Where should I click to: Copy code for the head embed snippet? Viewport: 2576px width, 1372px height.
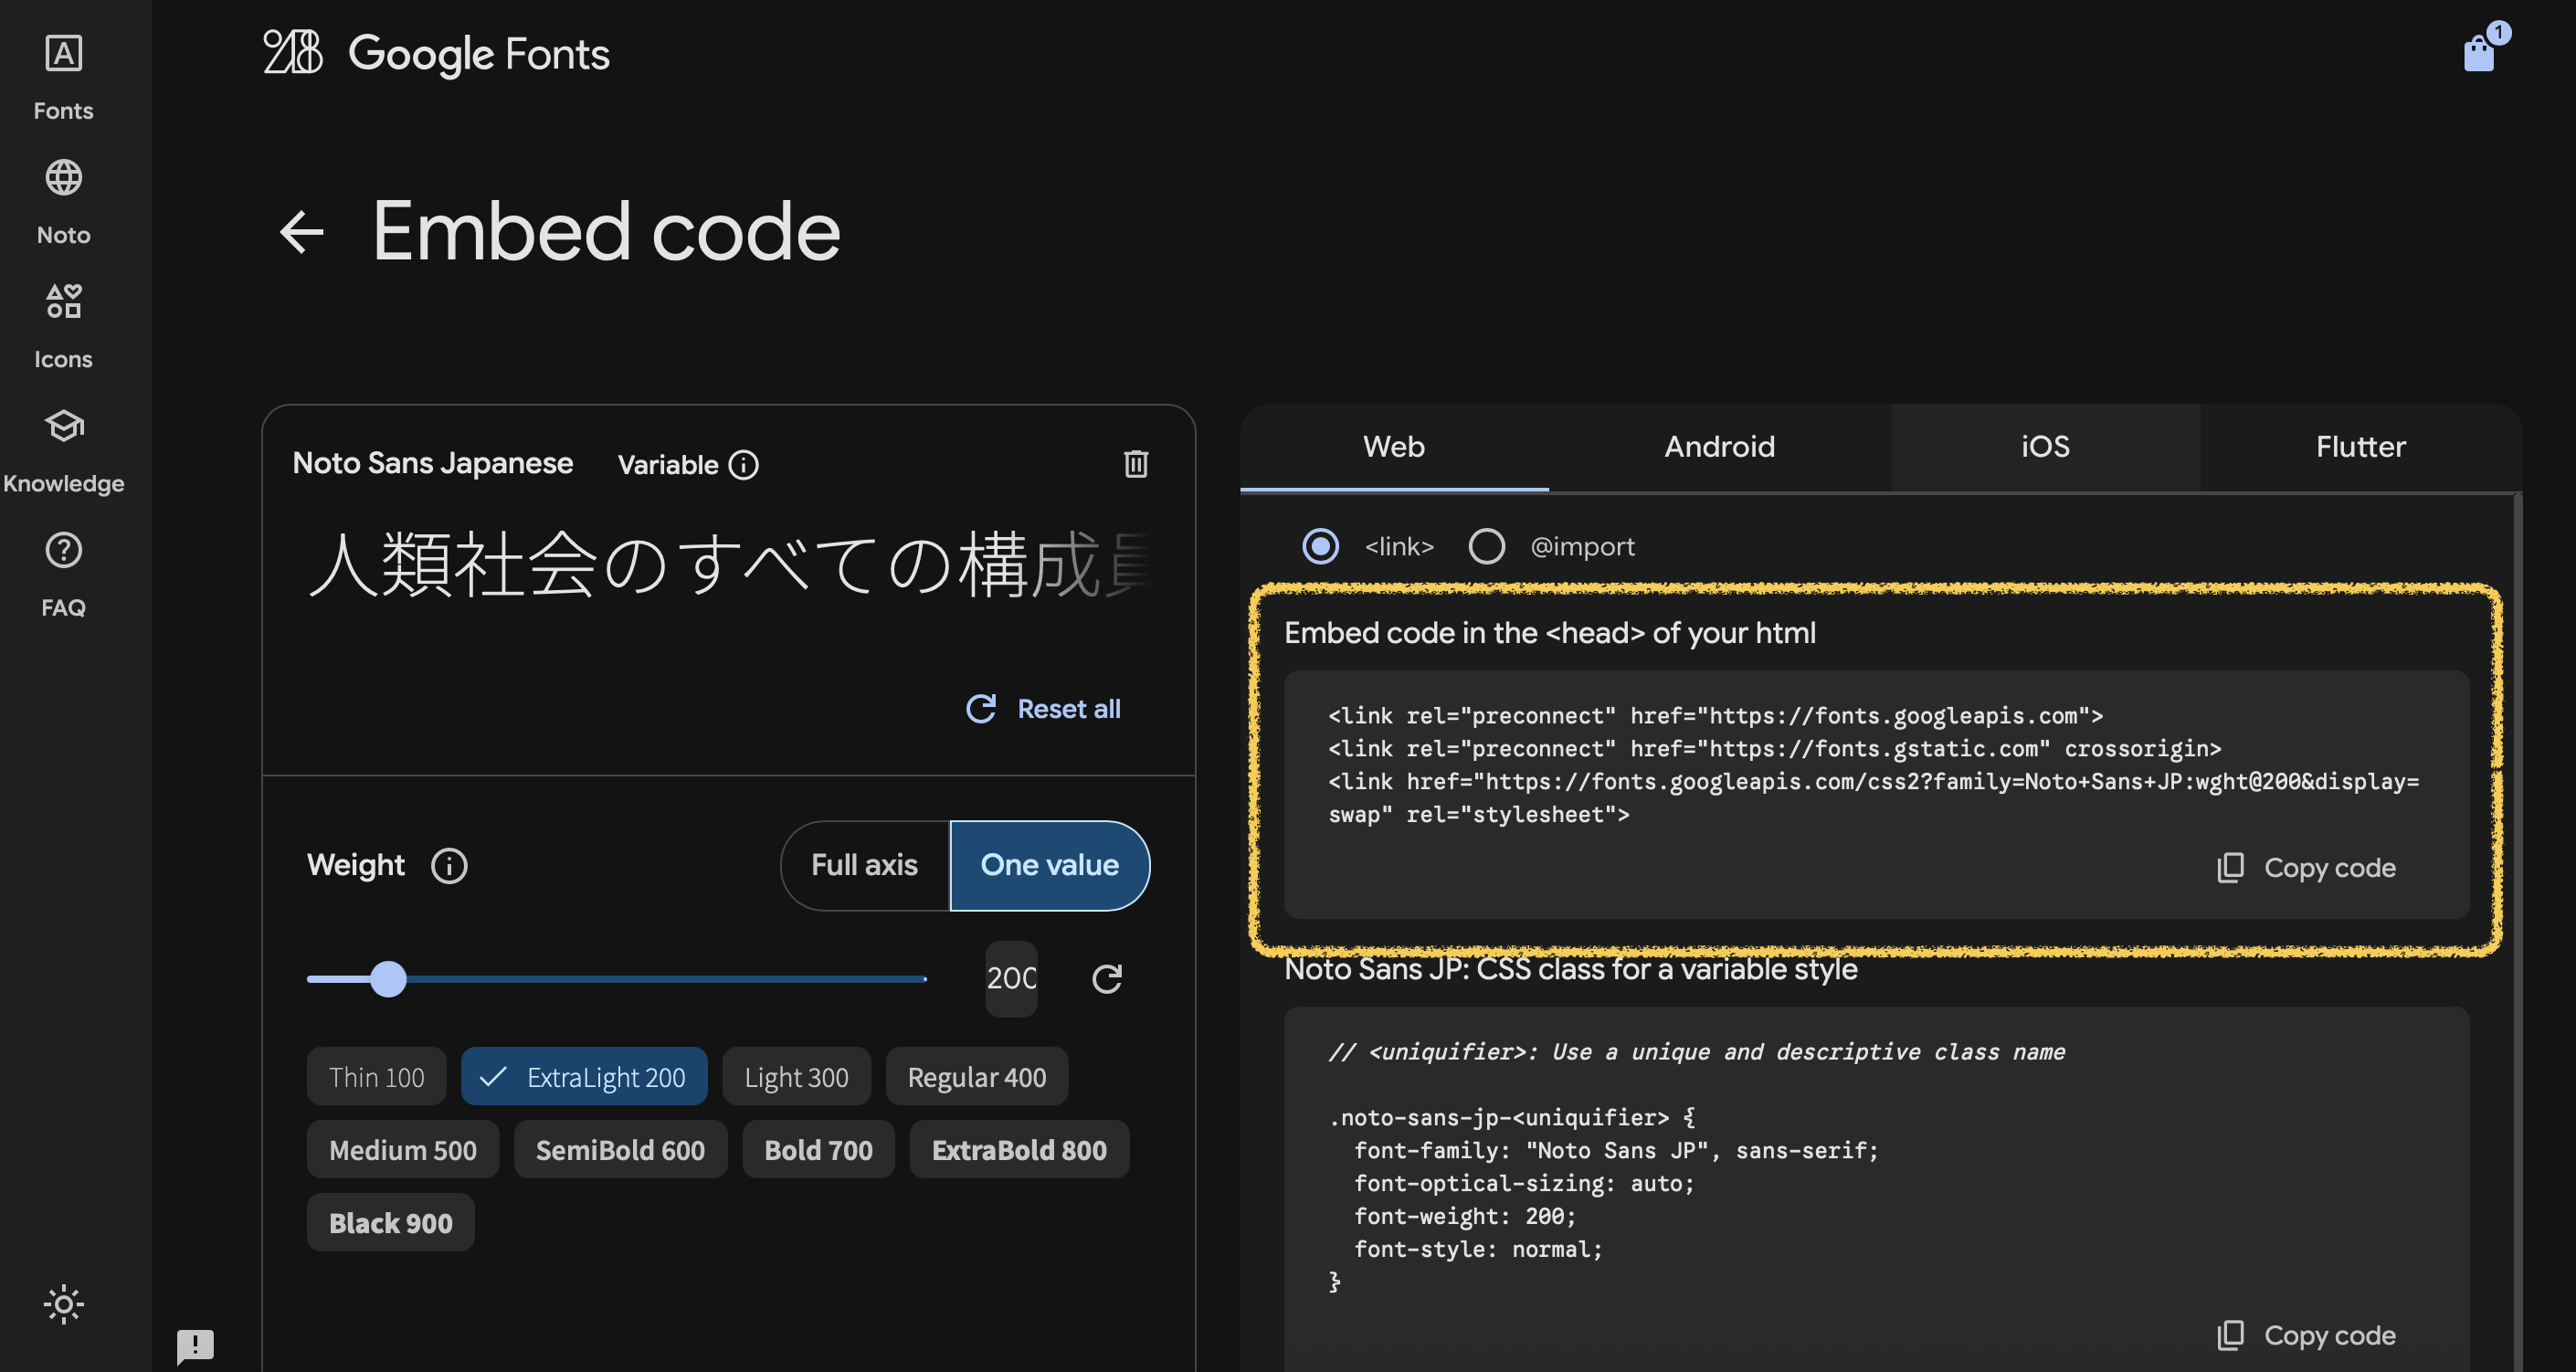(x=2306, y=868)
